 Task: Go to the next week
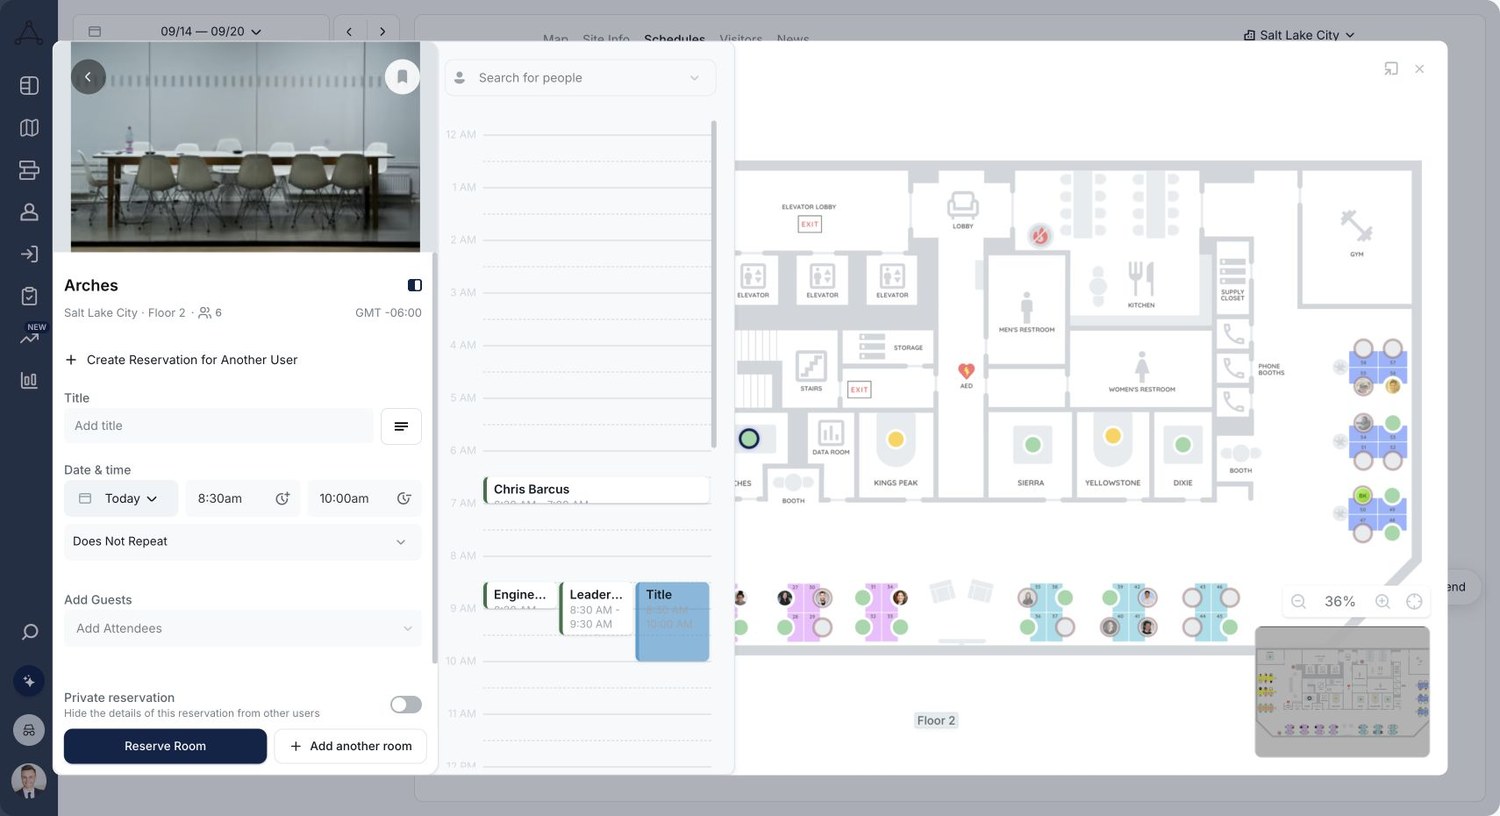[x=382, y=31]
